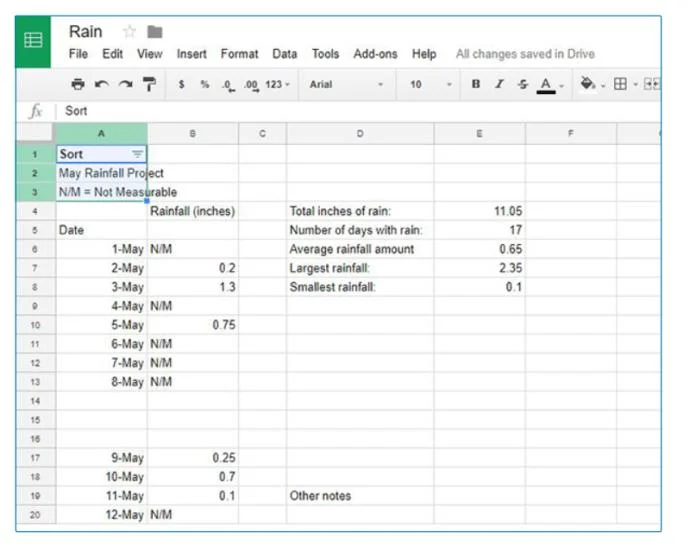
Task: Open the Arial font dropdown
Action: click(x=346, y=84)
